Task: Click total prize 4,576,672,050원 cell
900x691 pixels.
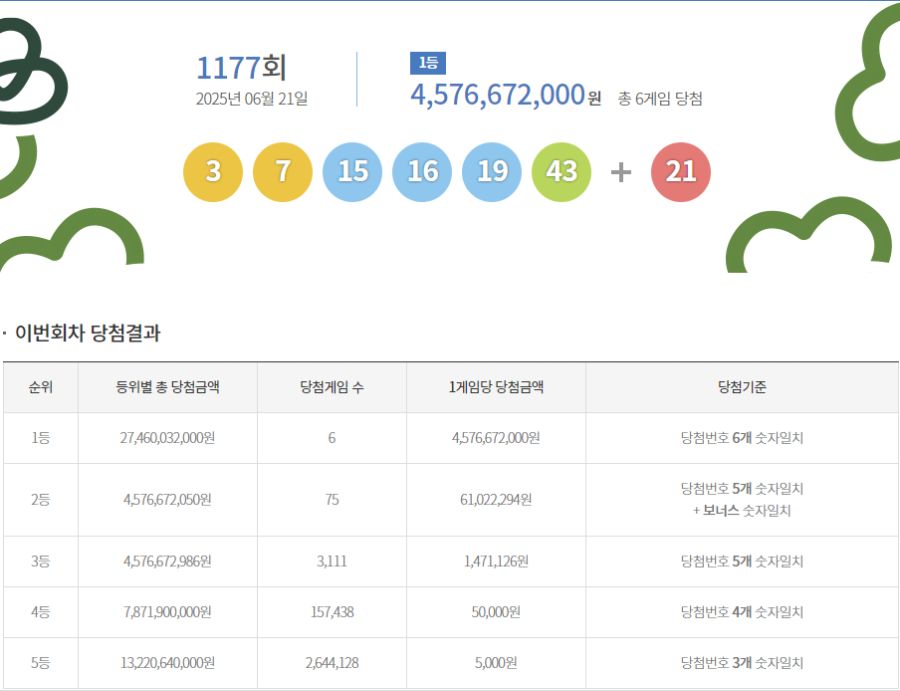Action: click(x=168, y=500)
